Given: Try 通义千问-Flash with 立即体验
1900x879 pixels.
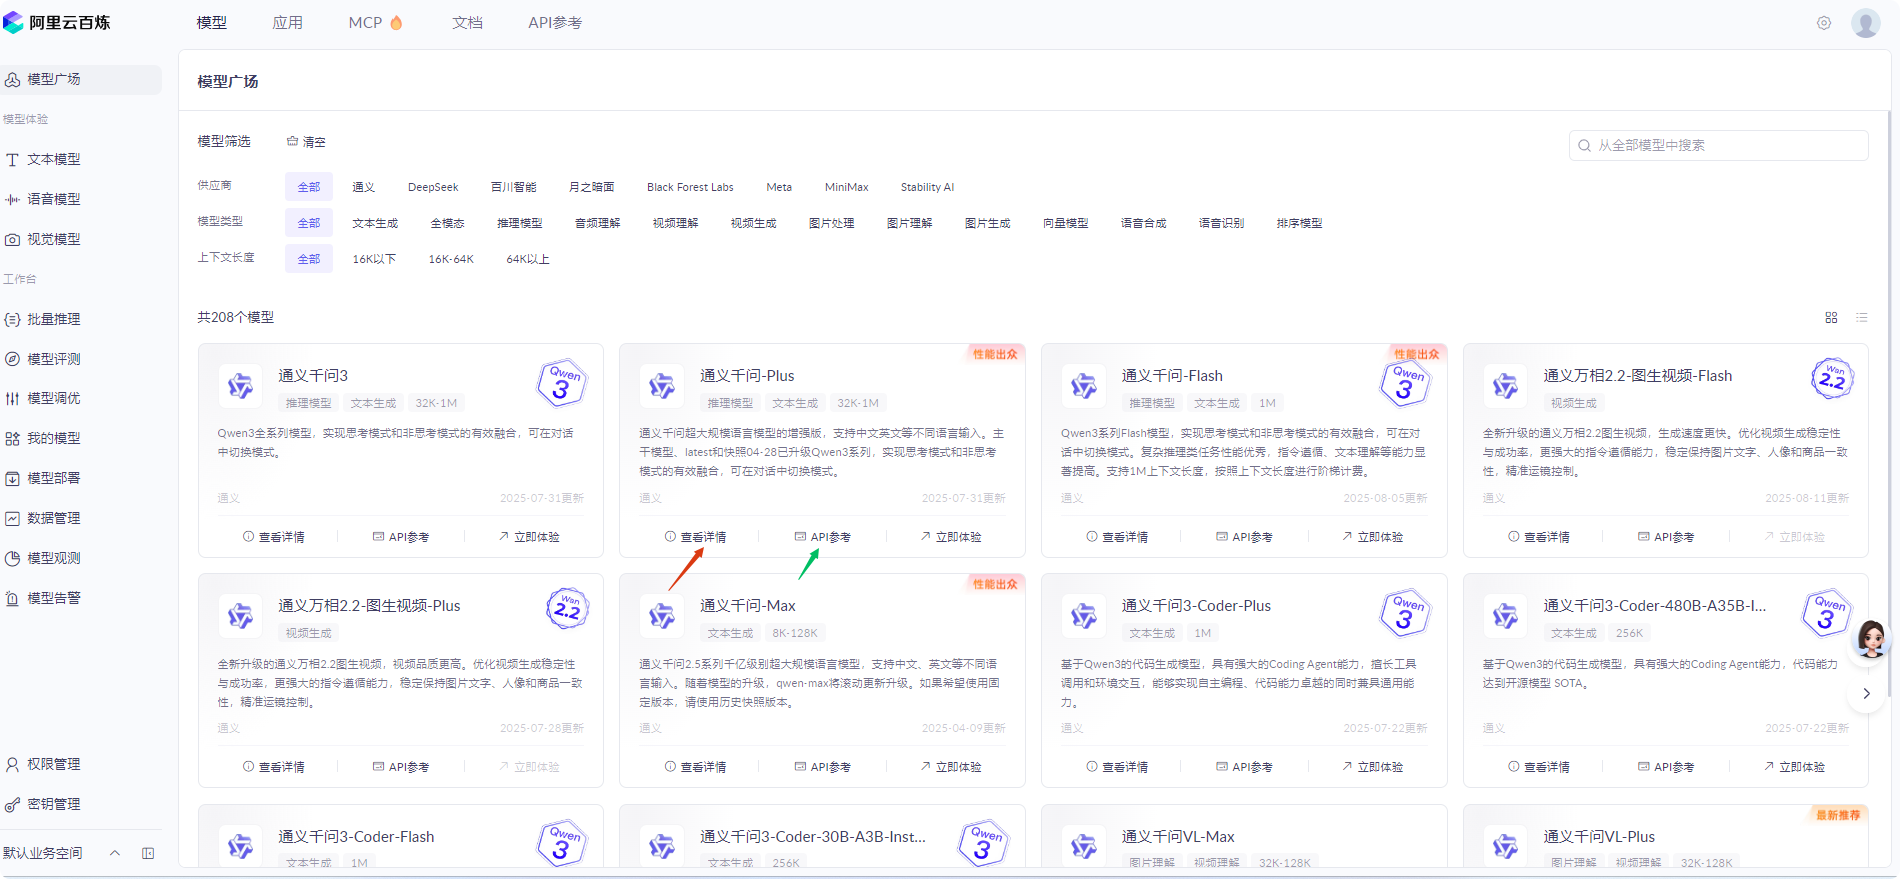Looking at the screenshot, I should tap(1373, 537).
